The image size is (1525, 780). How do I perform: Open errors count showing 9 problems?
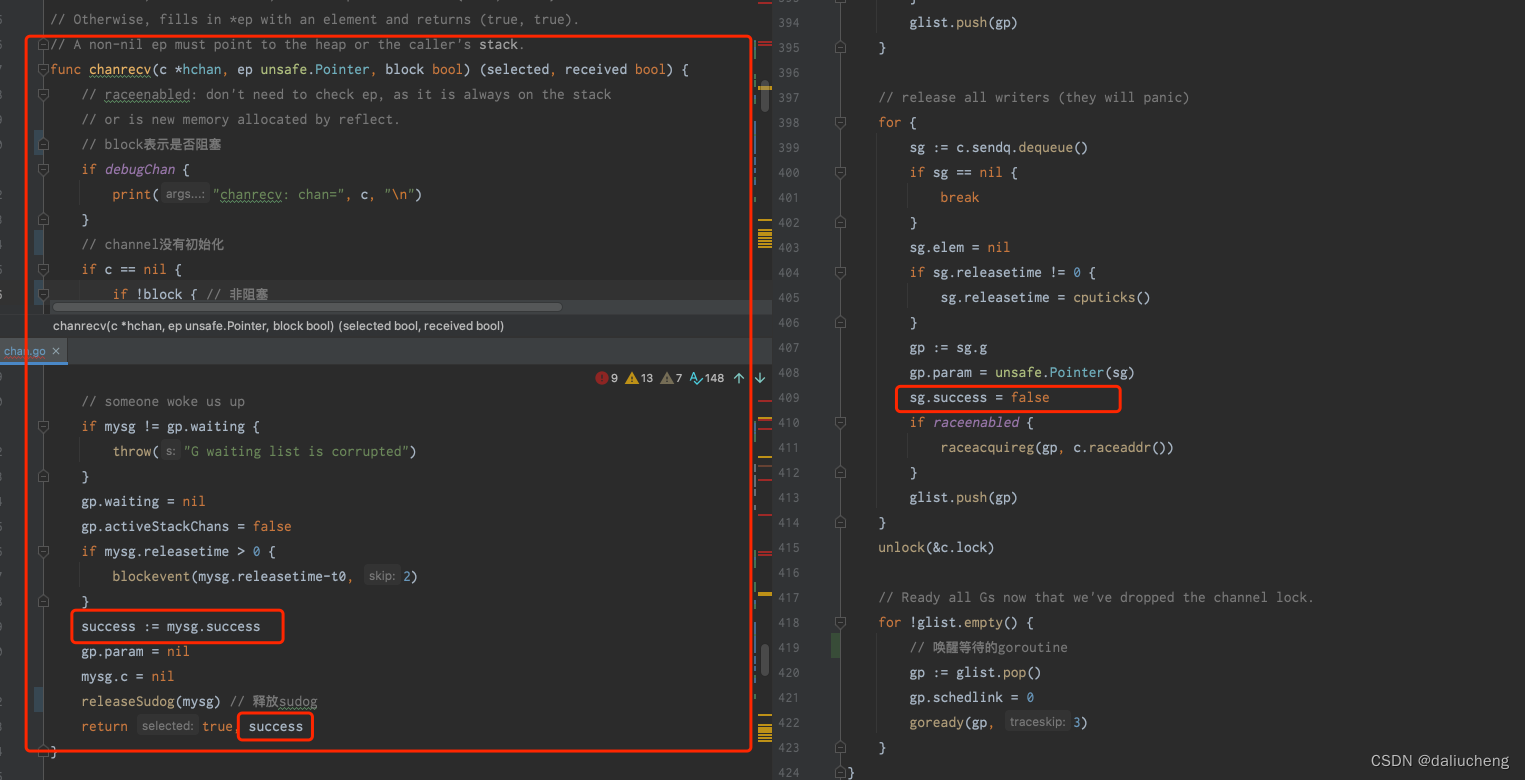click(607, 378)
